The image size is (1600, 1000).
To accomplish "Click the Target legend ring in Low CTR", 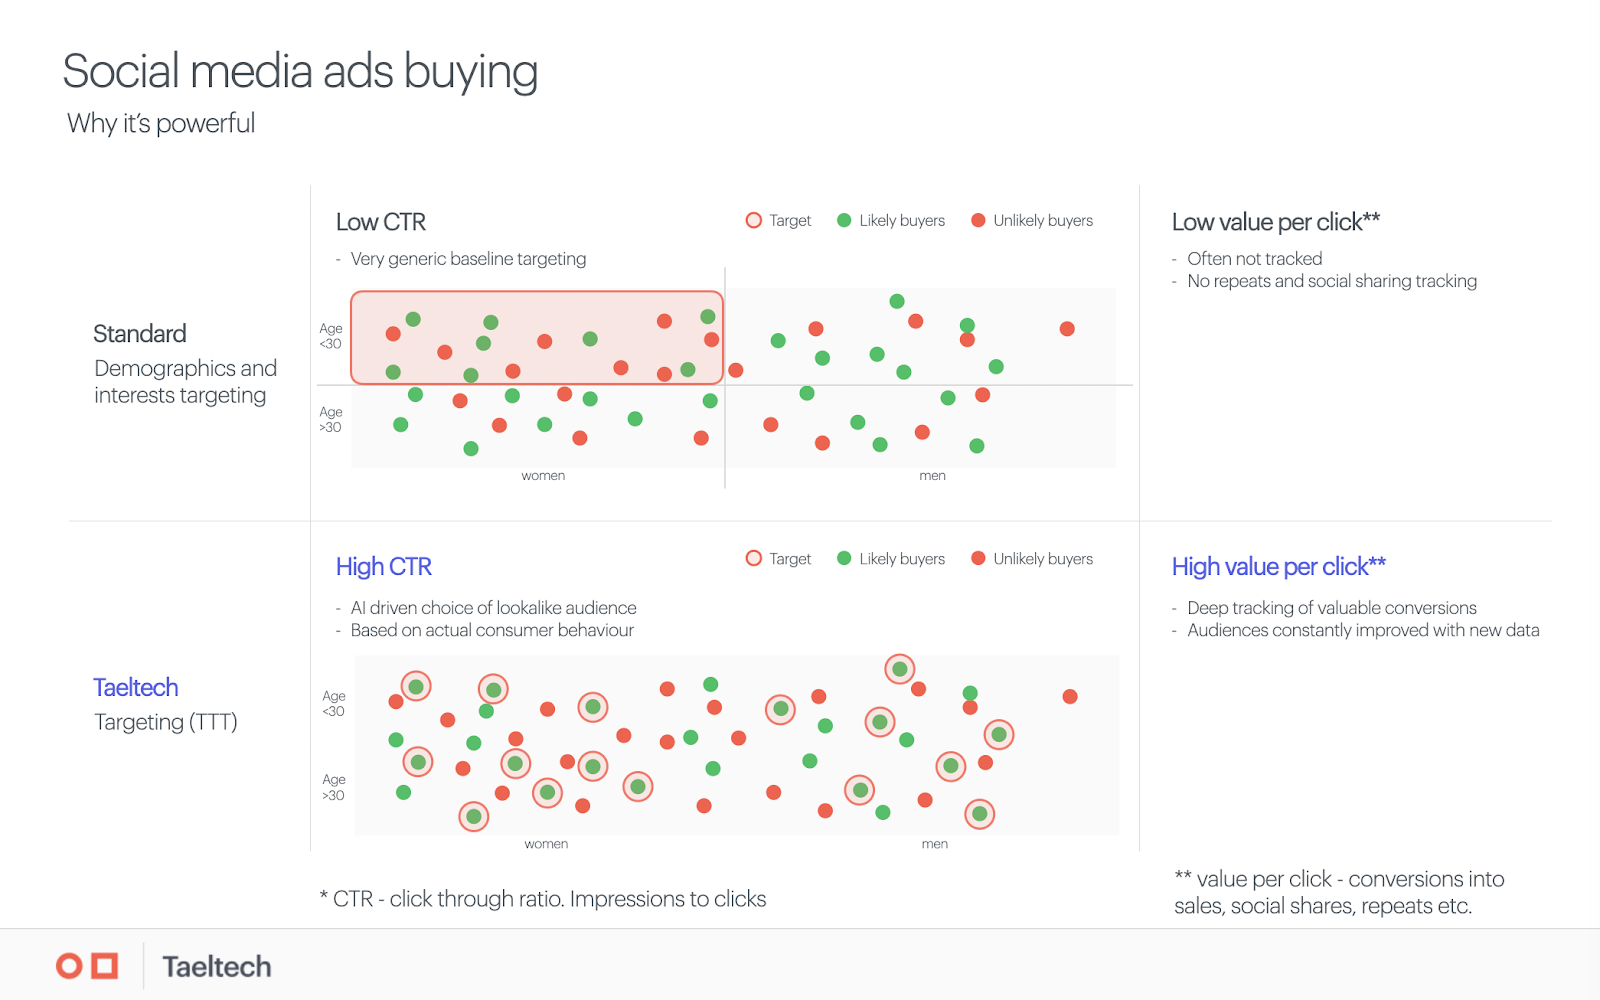I will coord(754,220).
